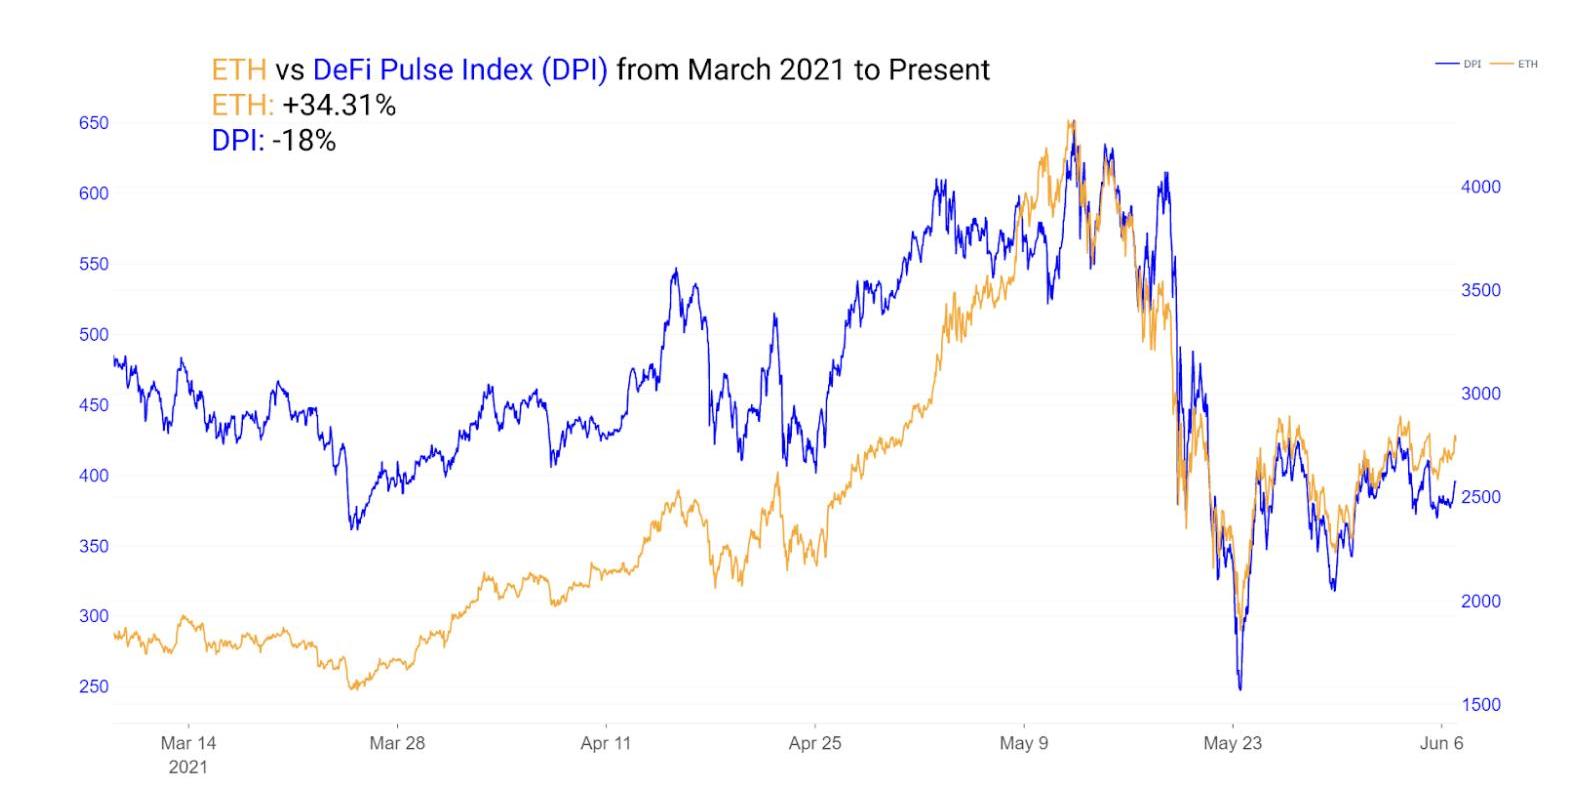
Task: Click the blue DPI legend line swatch
Action: [x=1447, y=64]
